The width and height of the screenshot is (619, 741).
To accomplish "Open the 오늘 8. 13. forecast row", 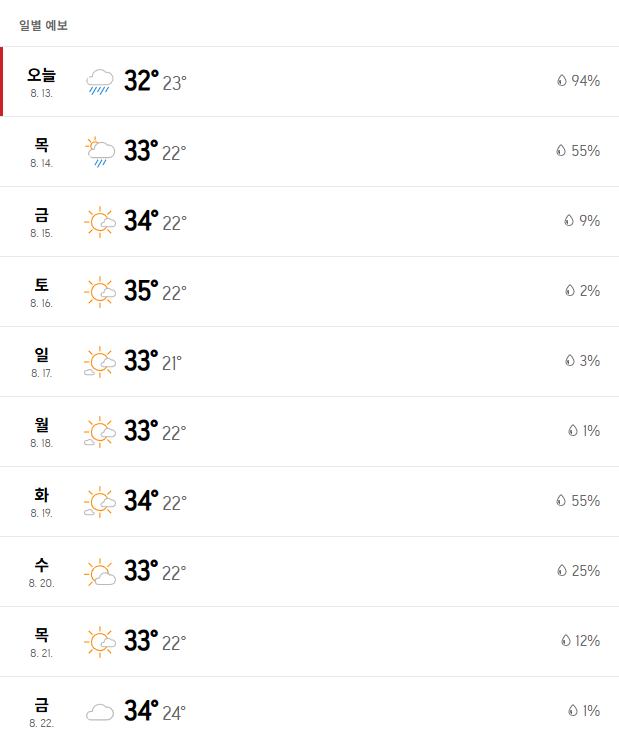I will tap(310, 81).
